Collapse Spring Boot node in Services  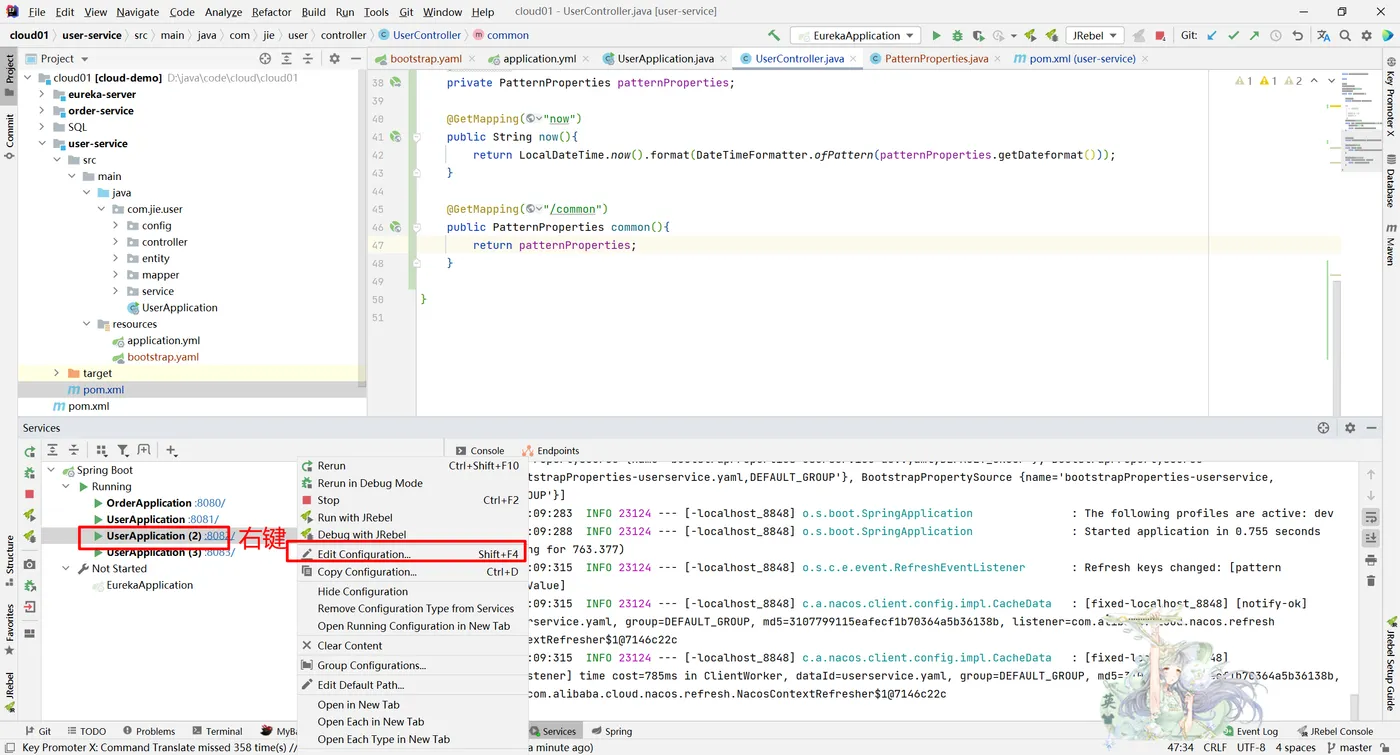click(52, 471)
